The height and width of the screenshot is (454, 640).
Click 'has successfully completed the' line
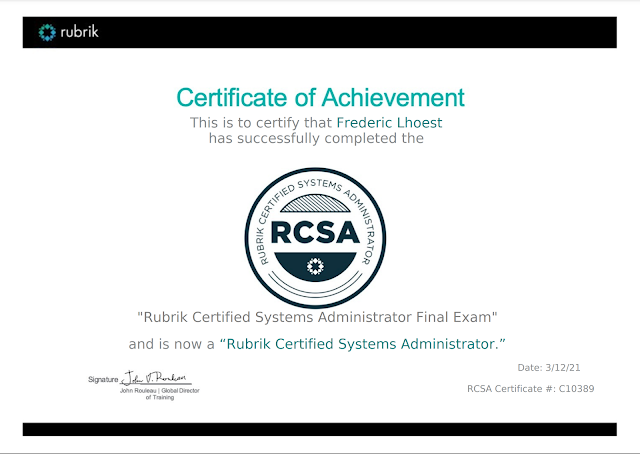pyautogui.click(x=316, y=138)
